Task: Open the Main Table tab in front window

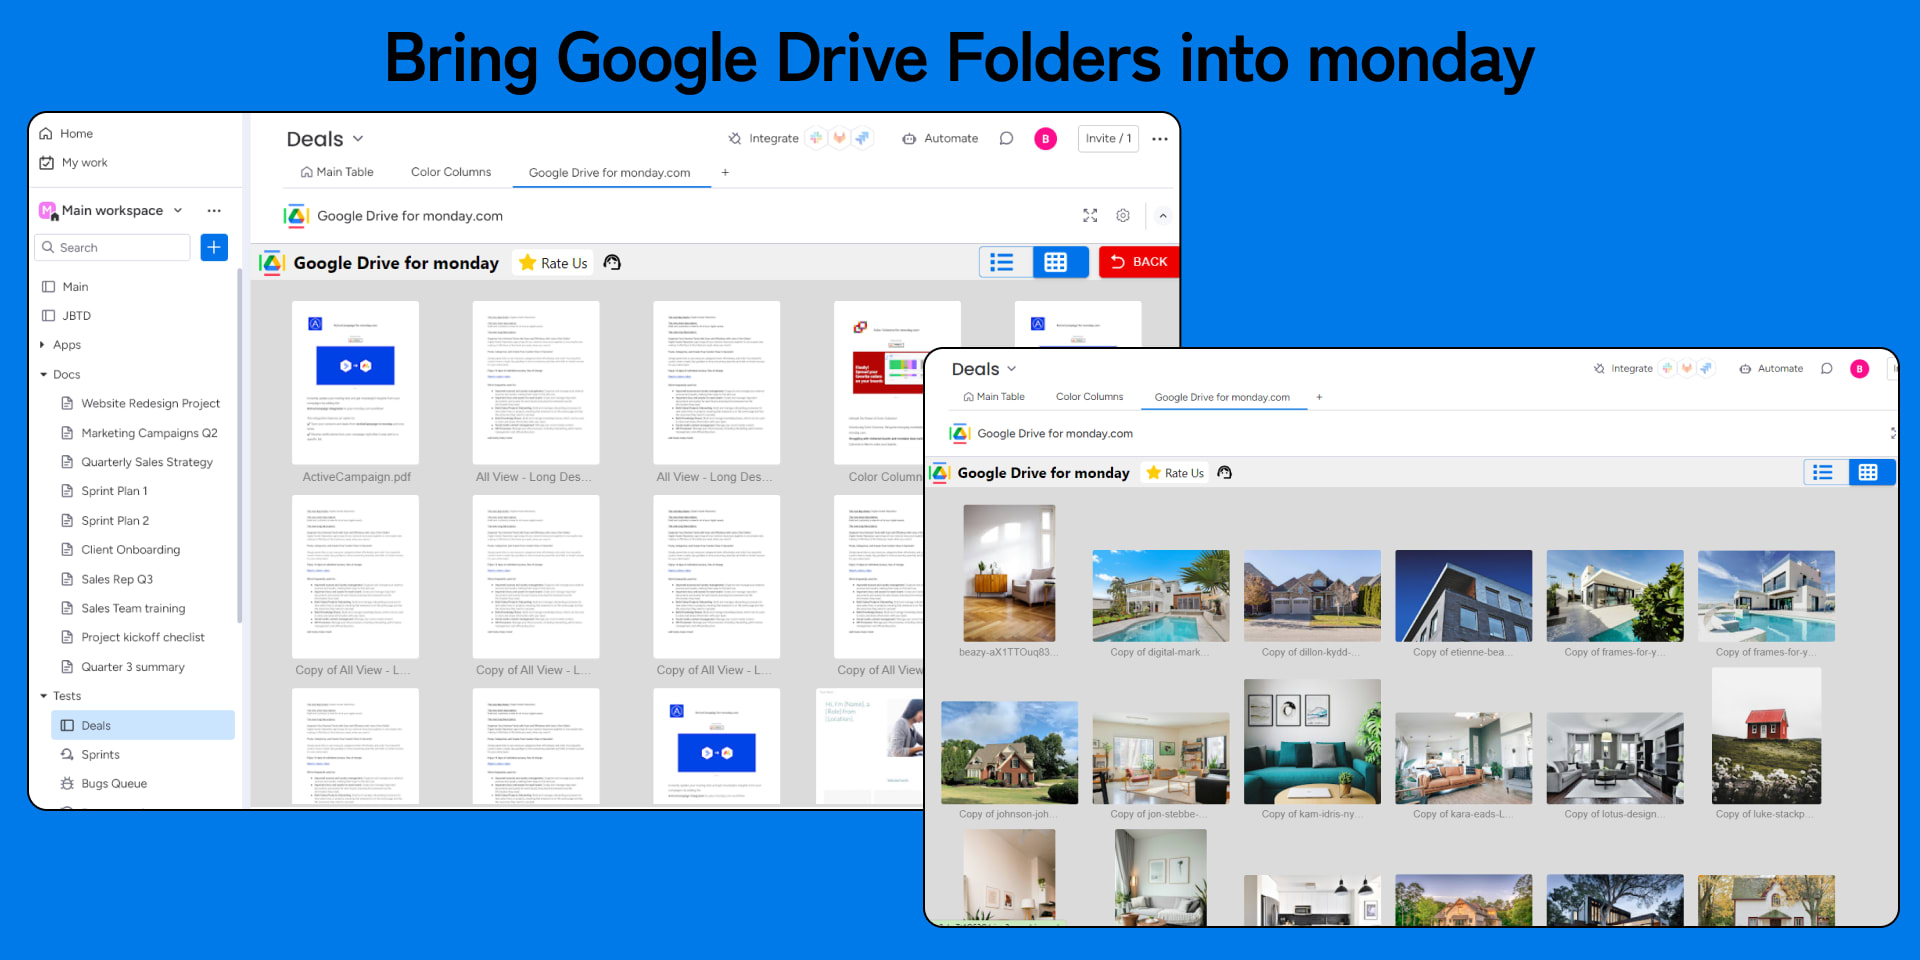Action: (994, 397)
